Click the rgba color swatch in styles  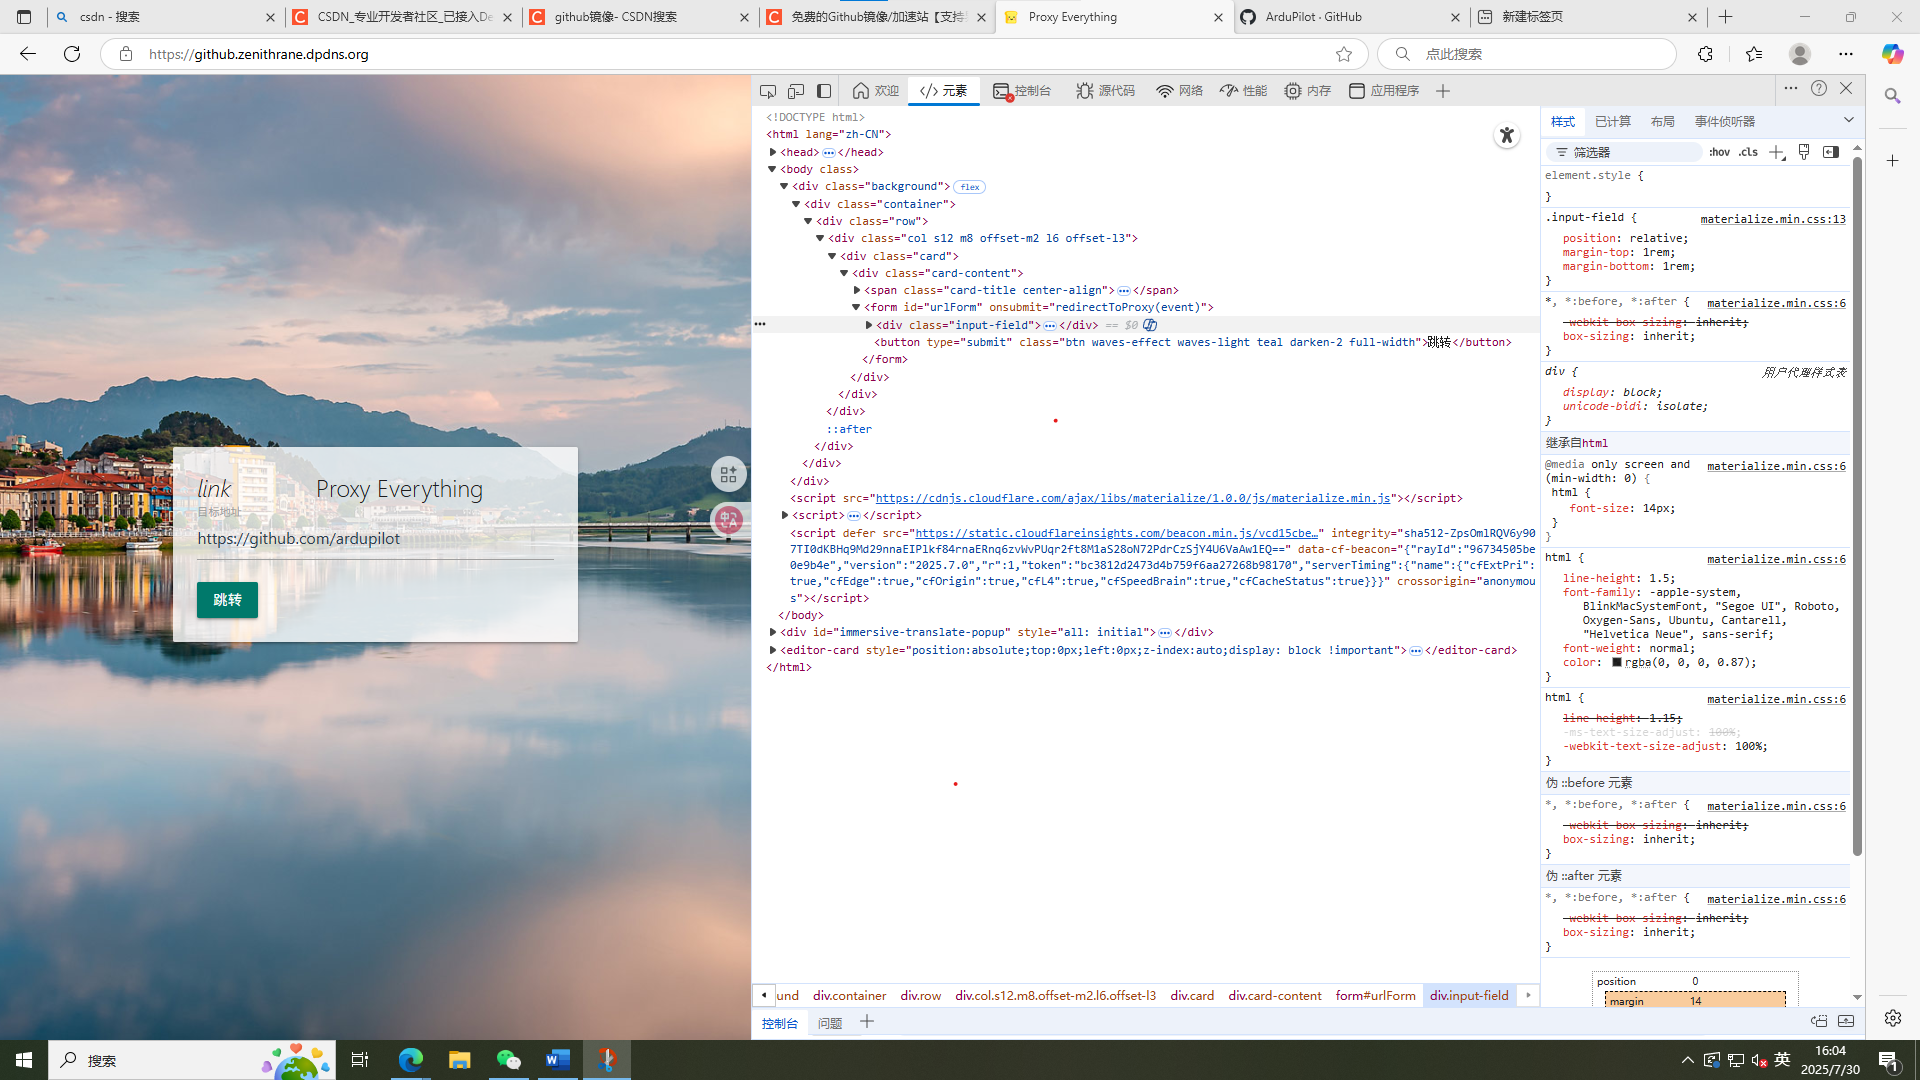(x=1617, y=662)
